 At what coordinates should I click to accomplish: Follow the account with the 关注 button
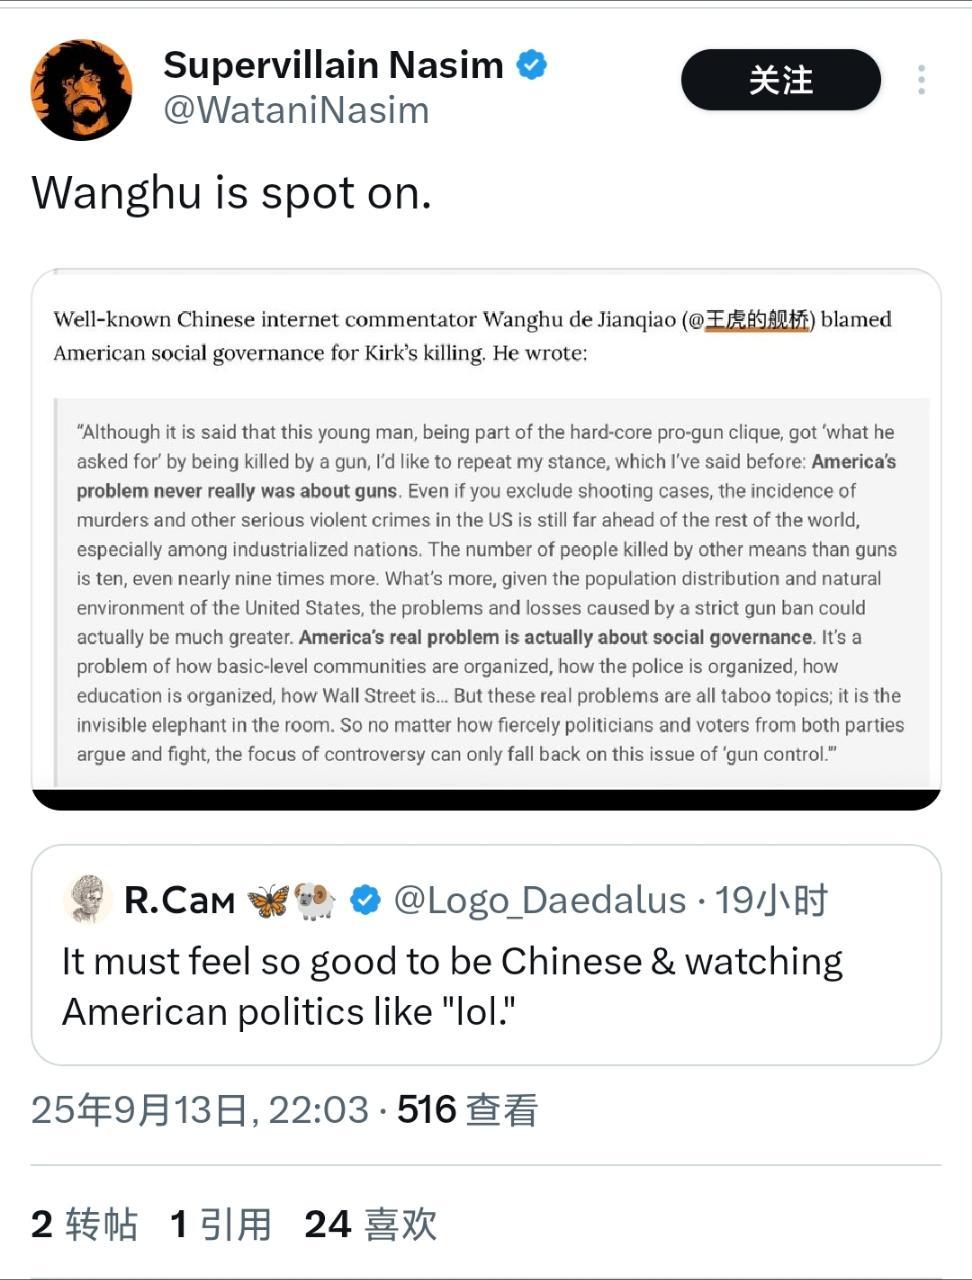[x=781, y=80]
